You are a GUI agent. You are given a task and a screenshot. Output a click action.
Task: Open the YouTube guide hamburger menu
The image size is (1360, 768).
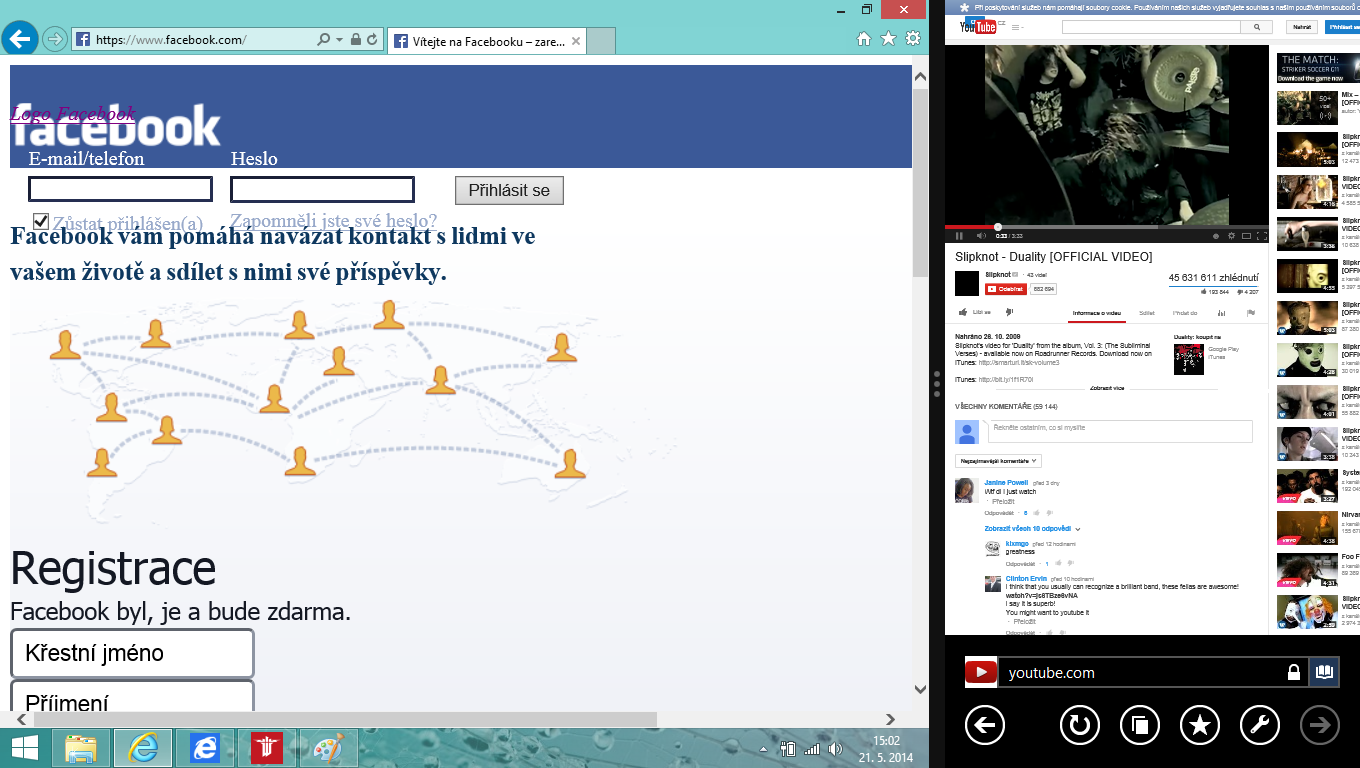pos(1017,27)
